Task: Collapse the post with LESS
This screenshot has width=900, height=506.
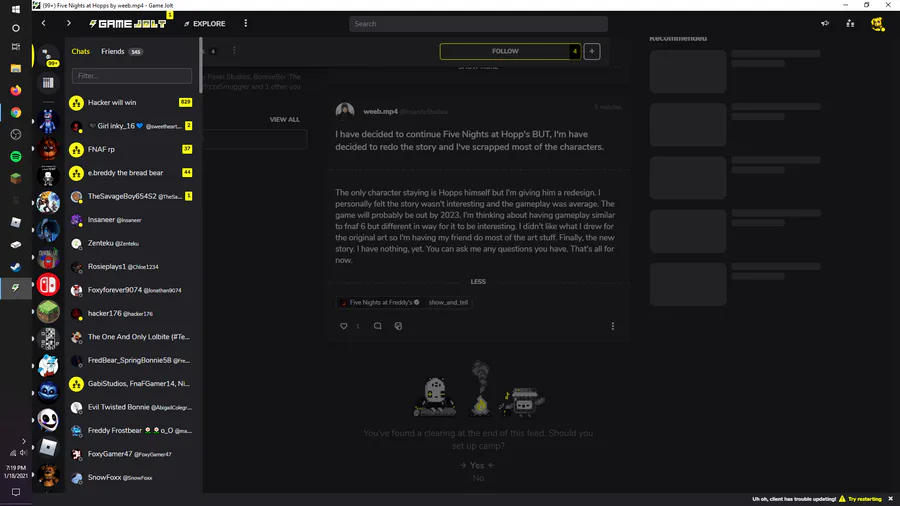Action: [478, 282]
